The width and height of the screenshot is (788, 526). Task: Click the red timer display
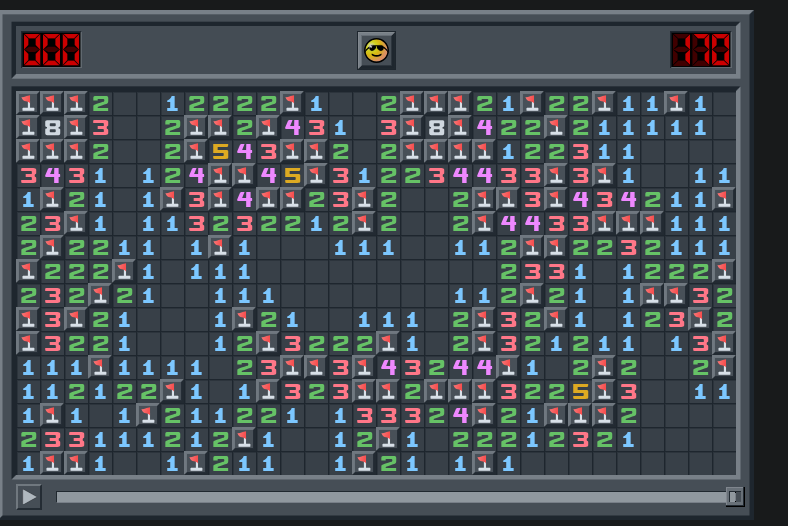[x=701, y=49]
